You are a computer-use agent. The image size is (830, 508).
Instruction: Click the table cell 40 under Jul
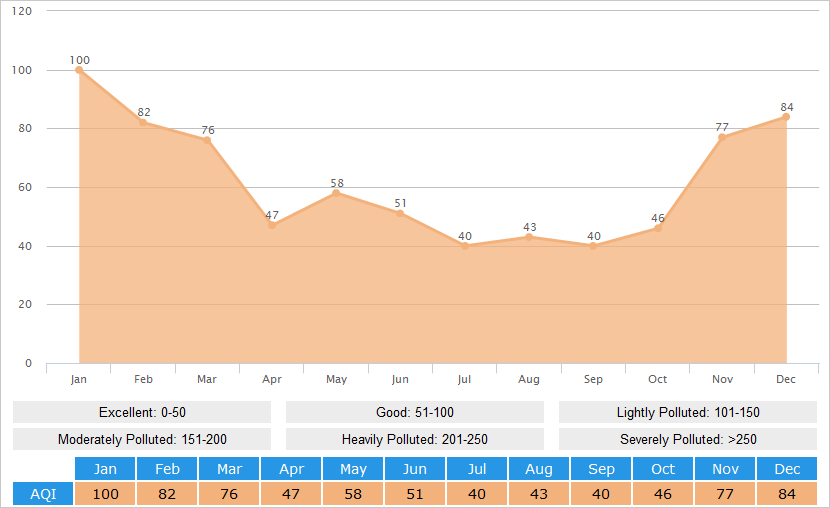477,494
